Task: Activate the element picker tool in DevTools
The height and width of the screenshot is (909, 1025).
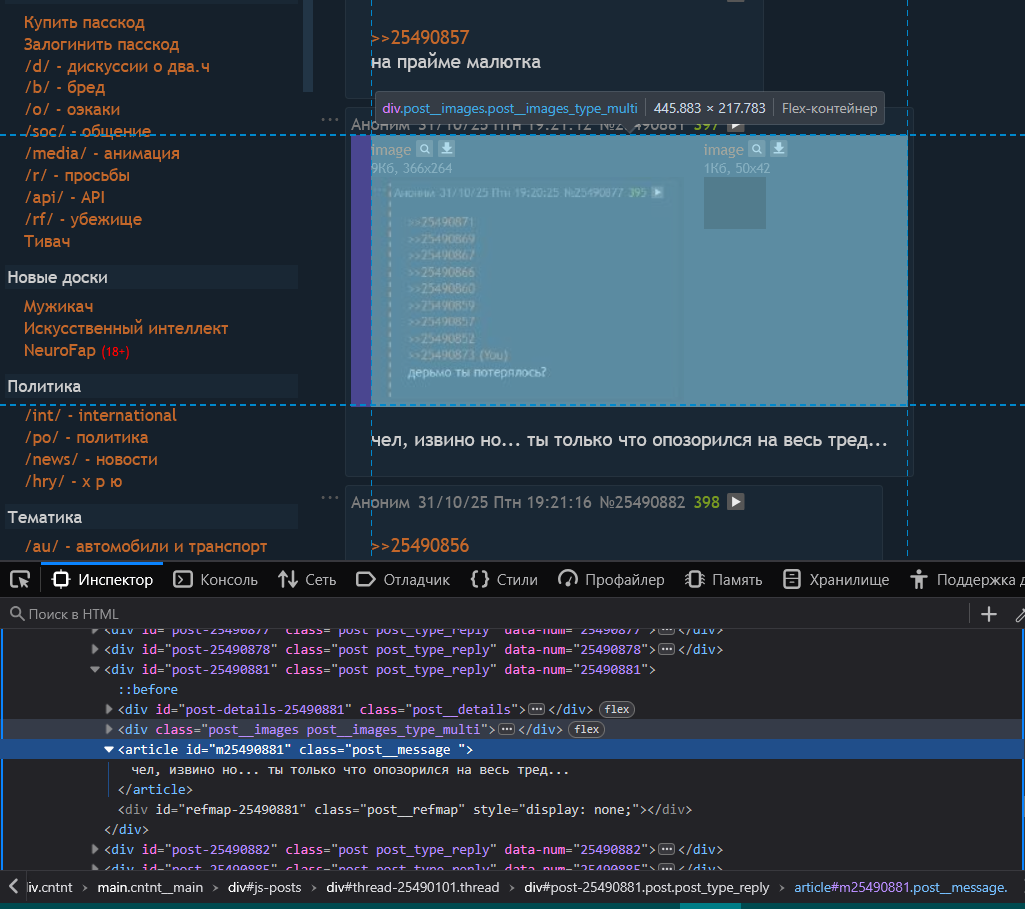Action: point(20,579)
